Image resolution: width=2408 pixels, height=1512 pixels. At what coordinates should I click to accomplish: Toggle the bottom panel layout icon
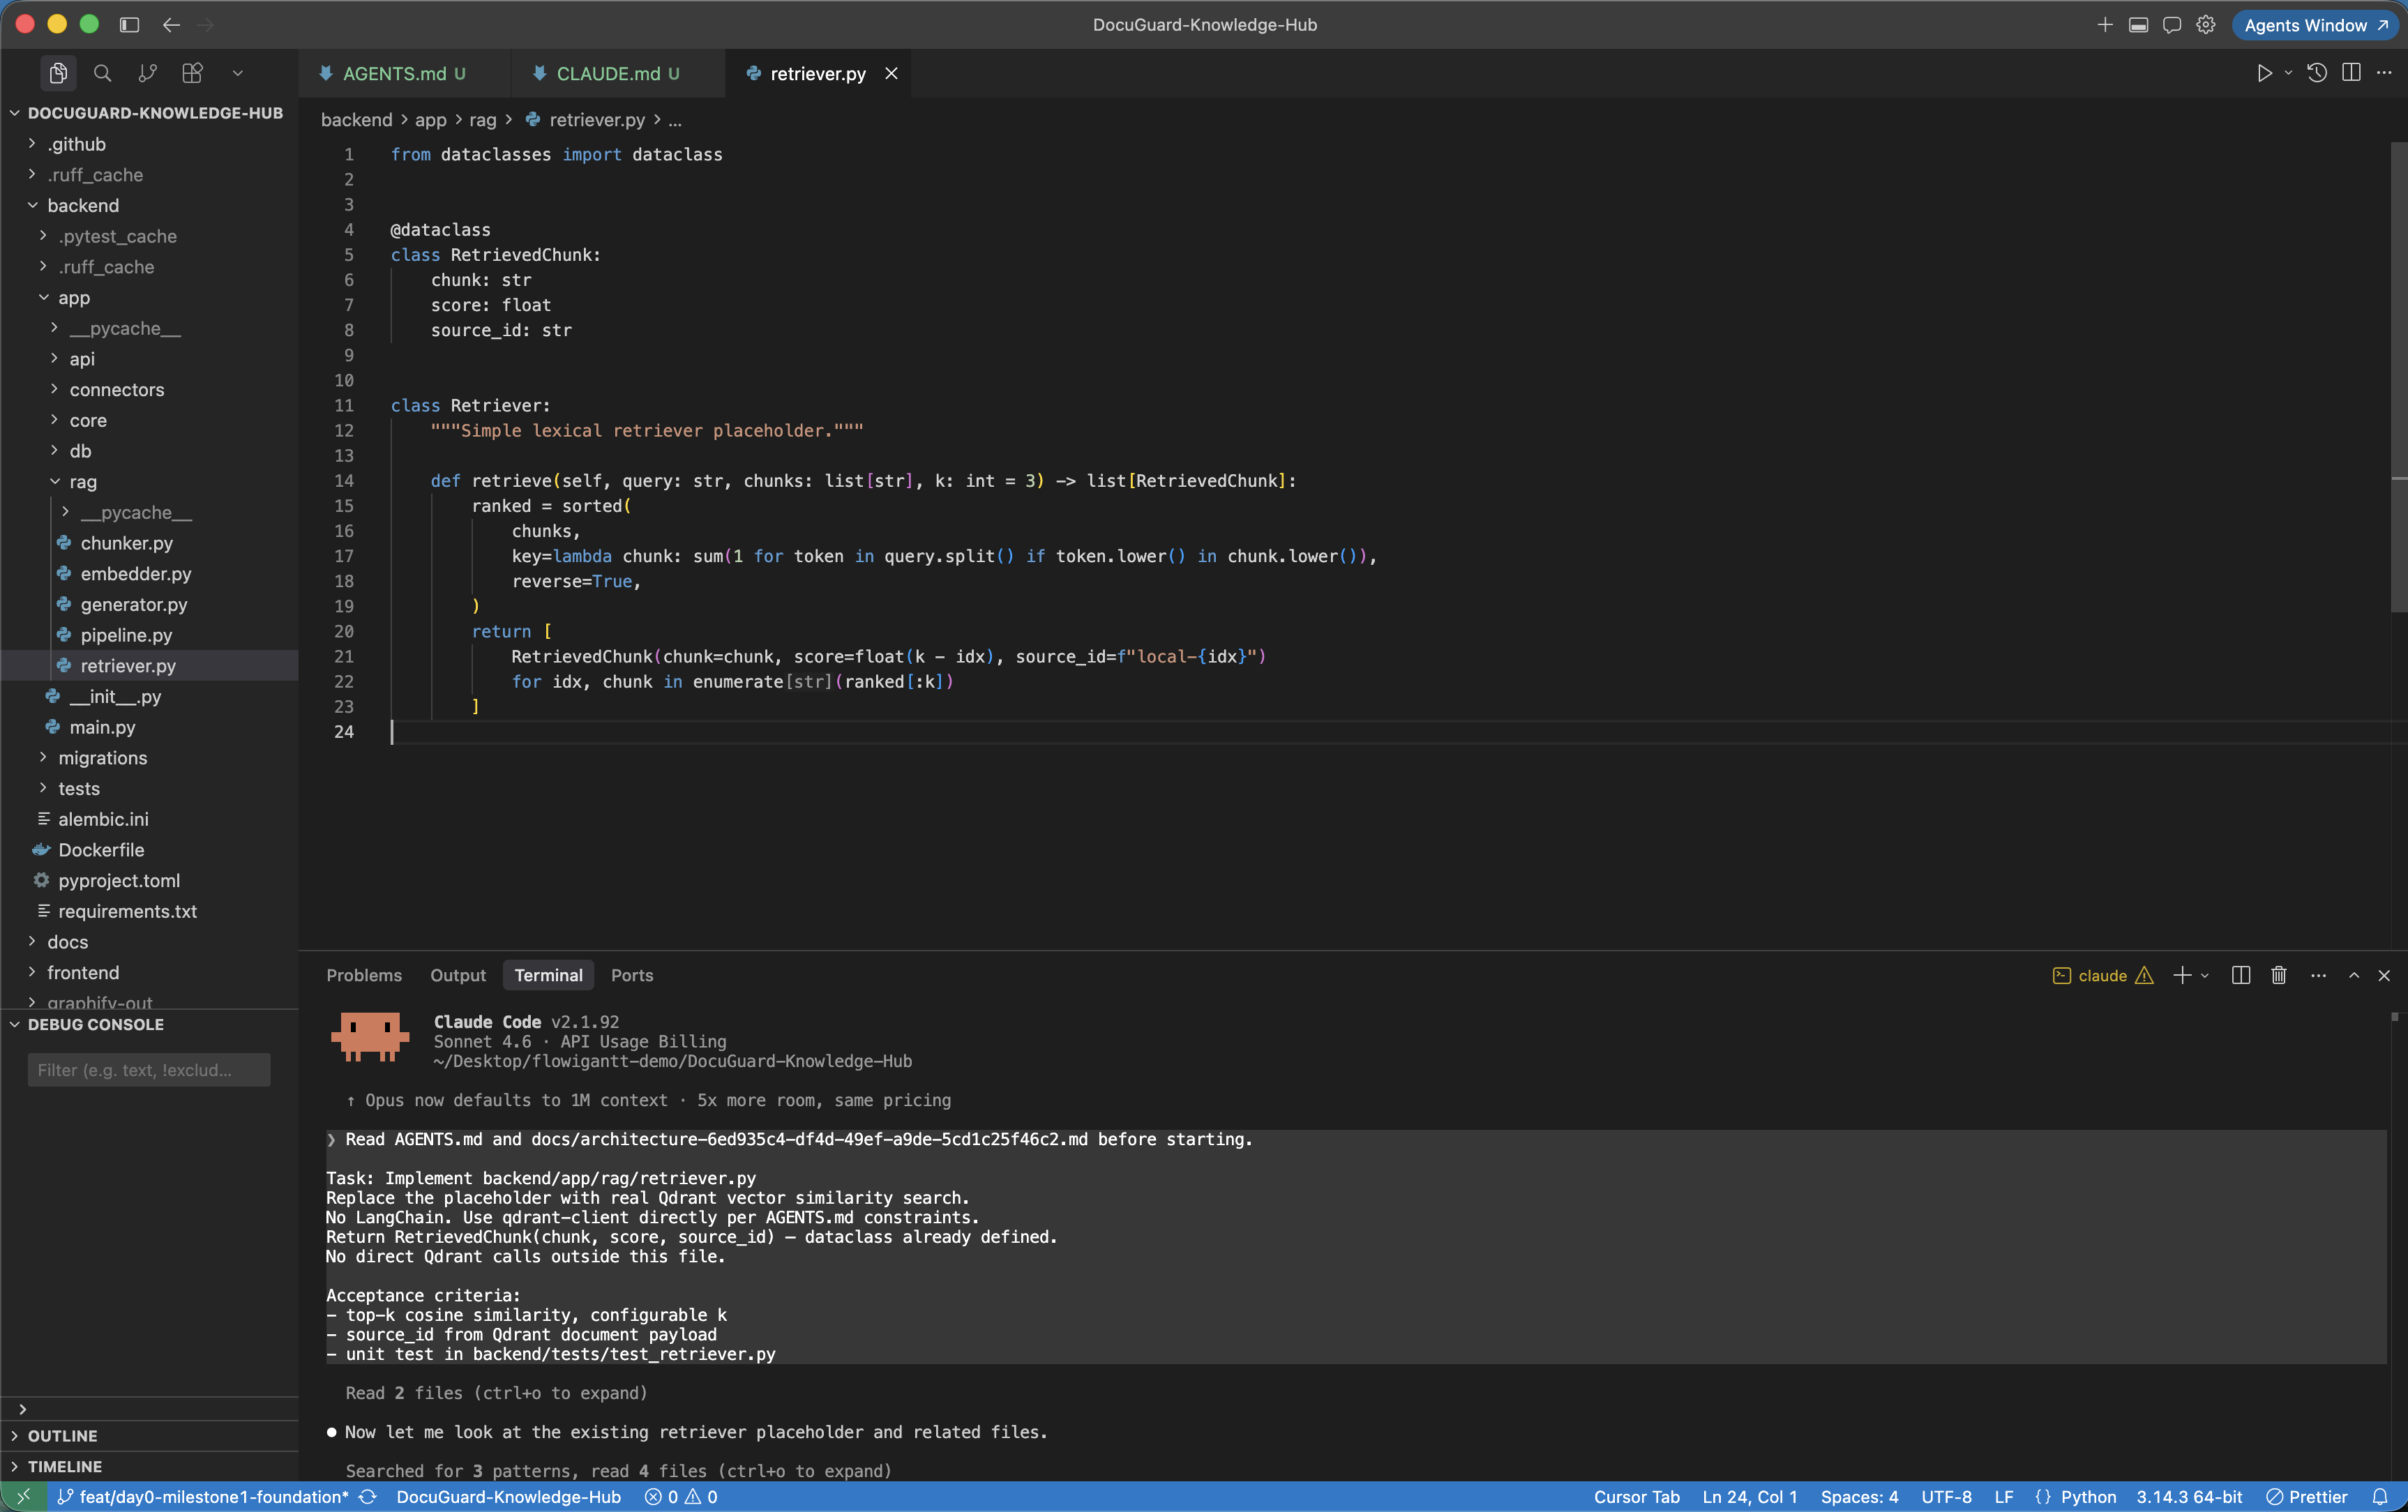point(2138,25)
